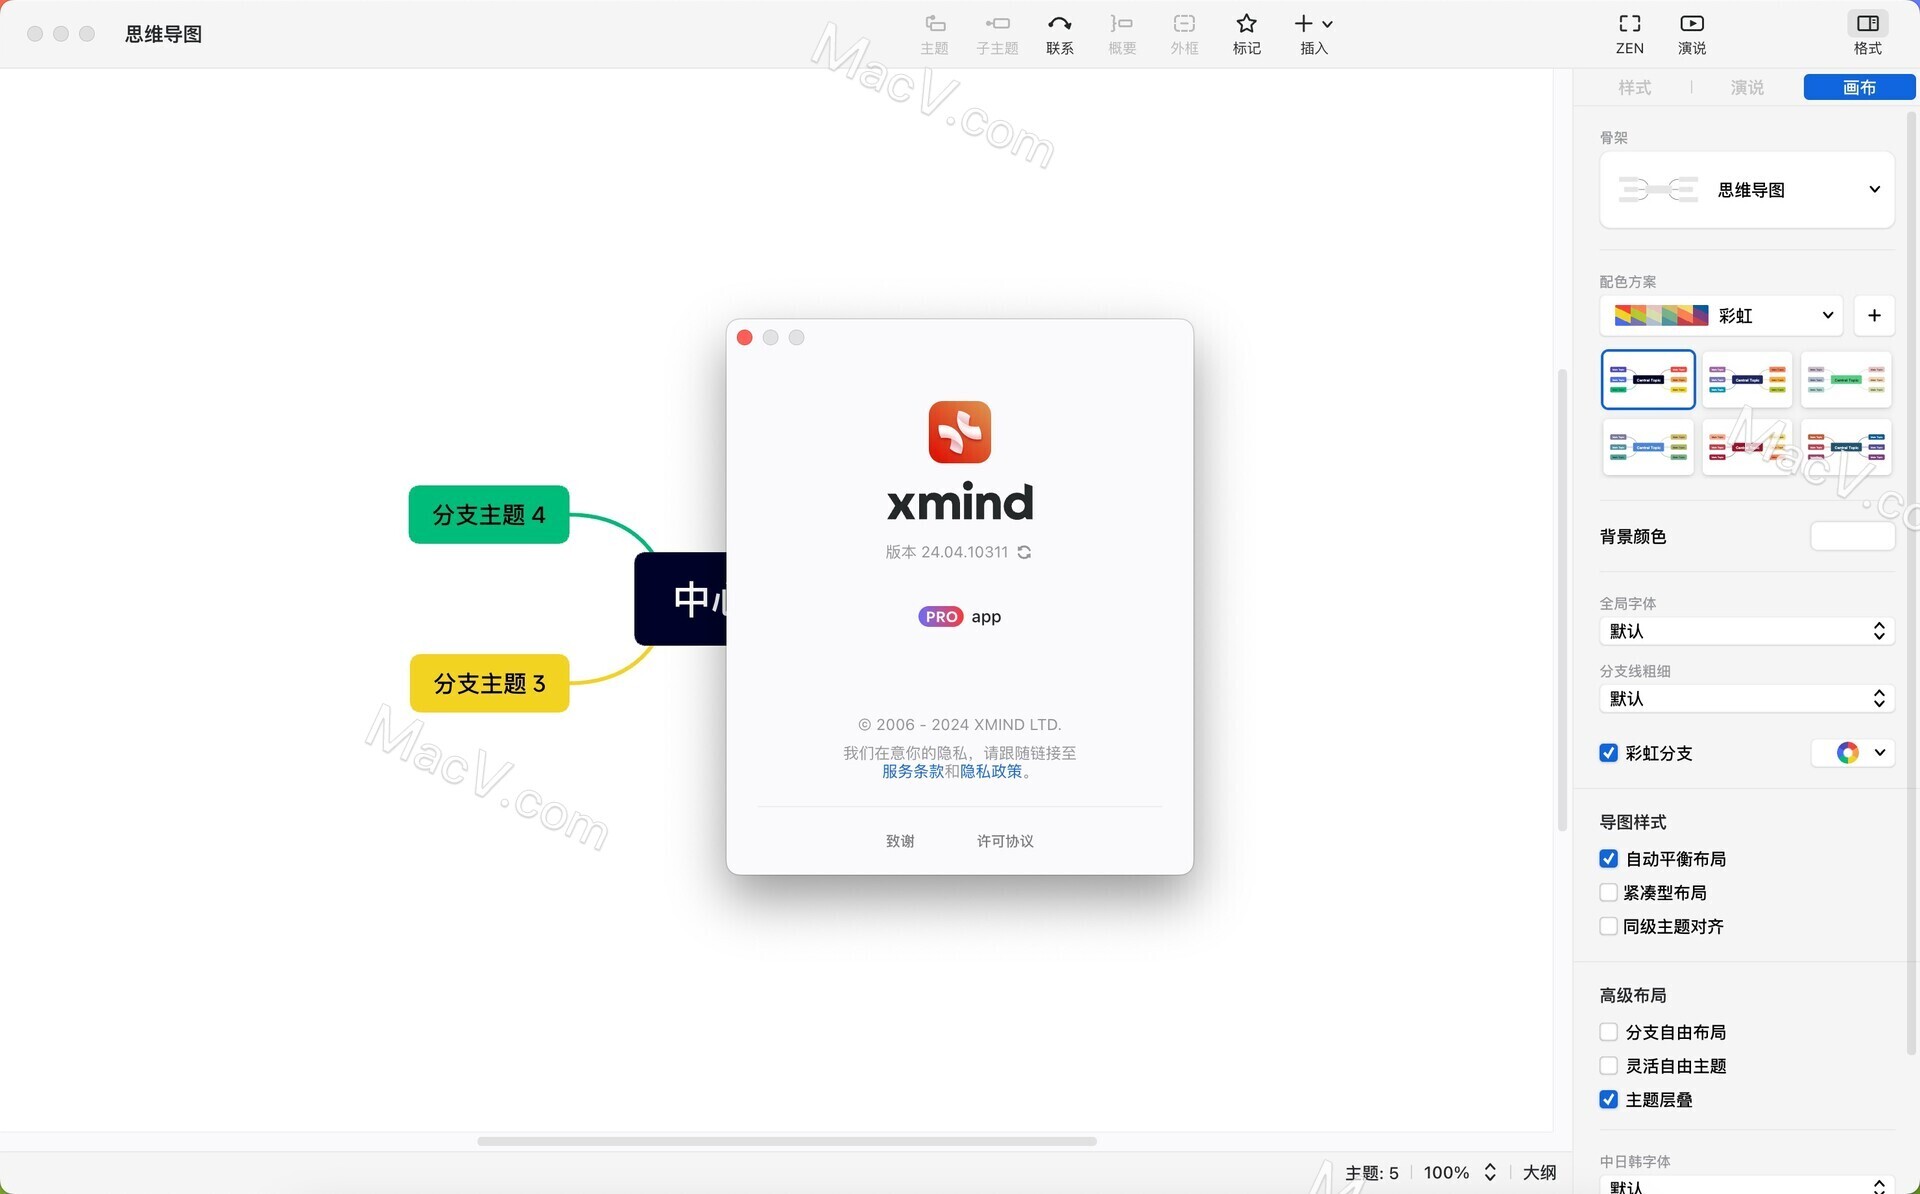Click the rainbow colour strip preview beside 彩虹

coord(1661,316)
